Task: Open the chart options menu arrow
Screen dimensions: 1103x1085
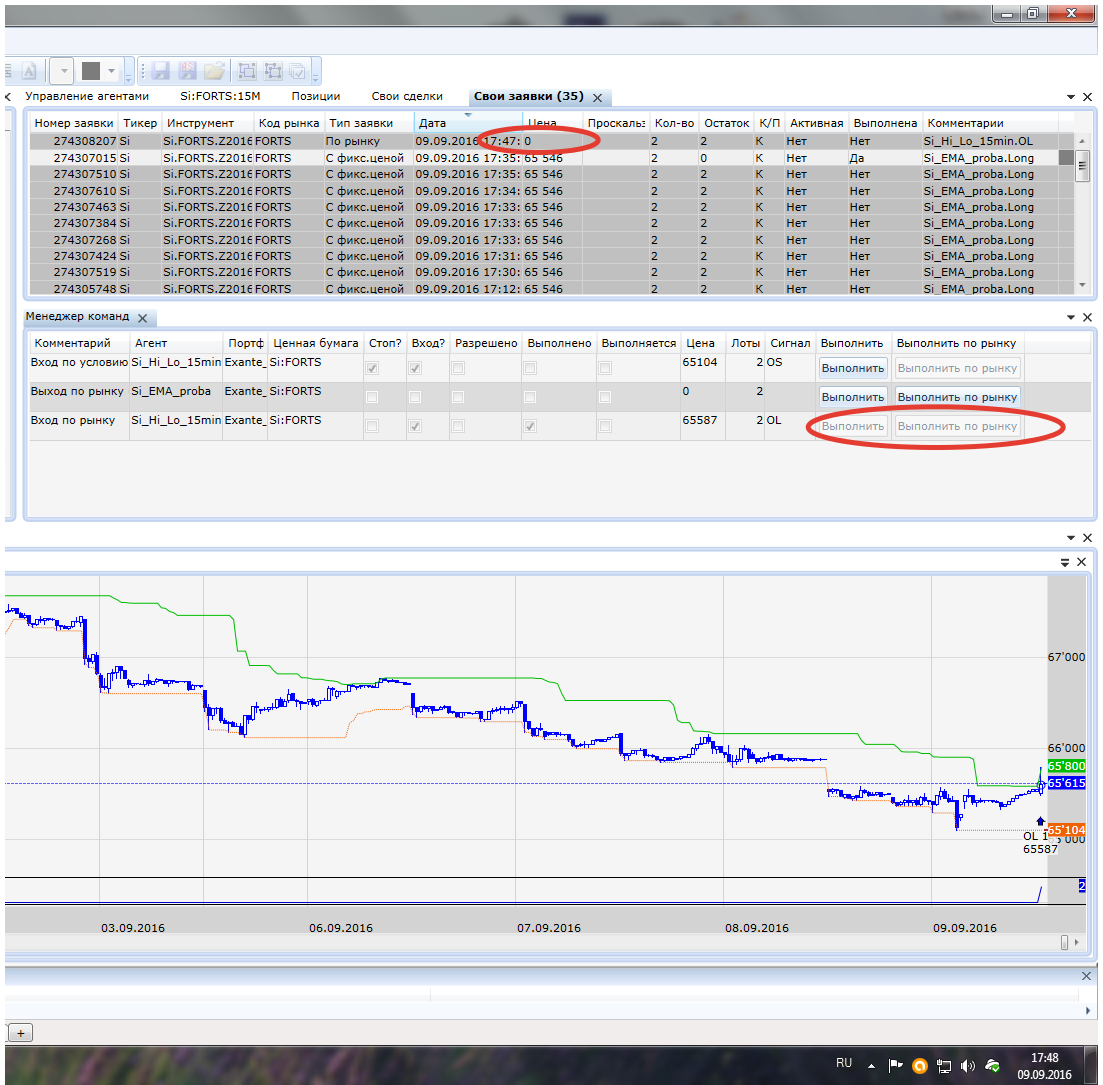Action: point(1065,562)
